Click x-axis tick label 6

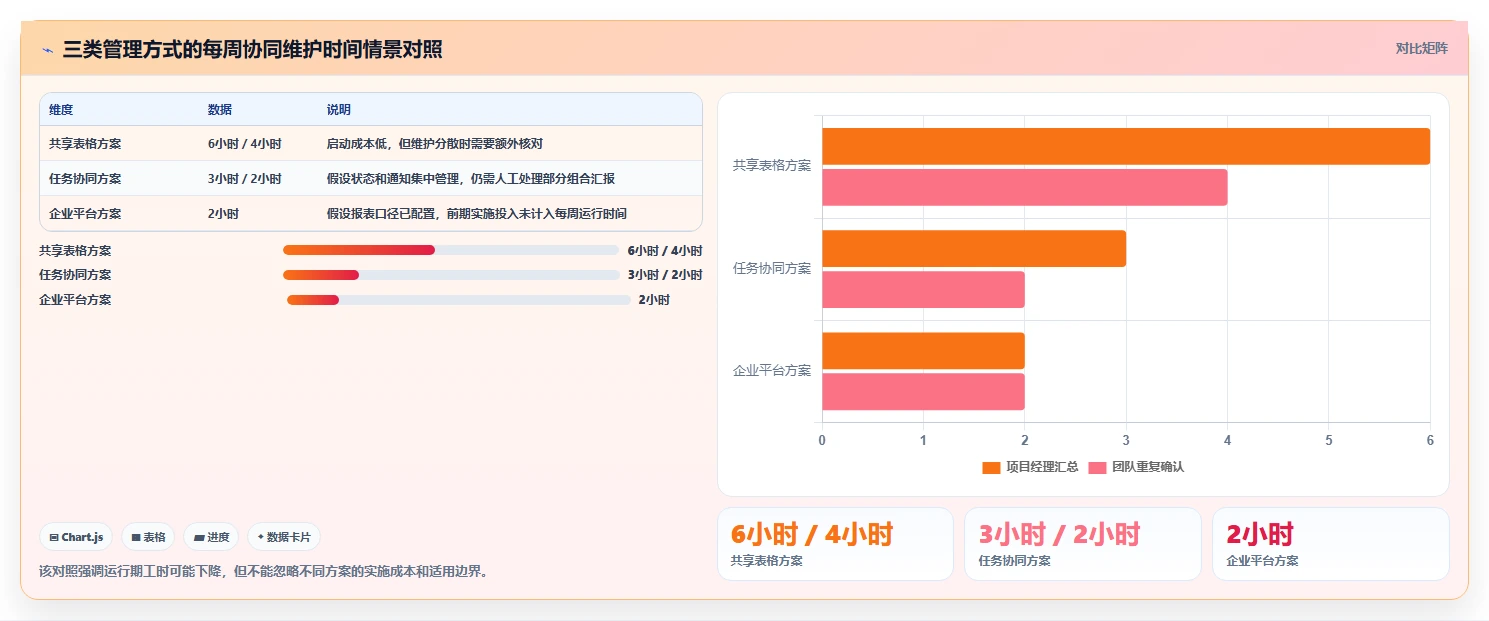point(1430,441)
